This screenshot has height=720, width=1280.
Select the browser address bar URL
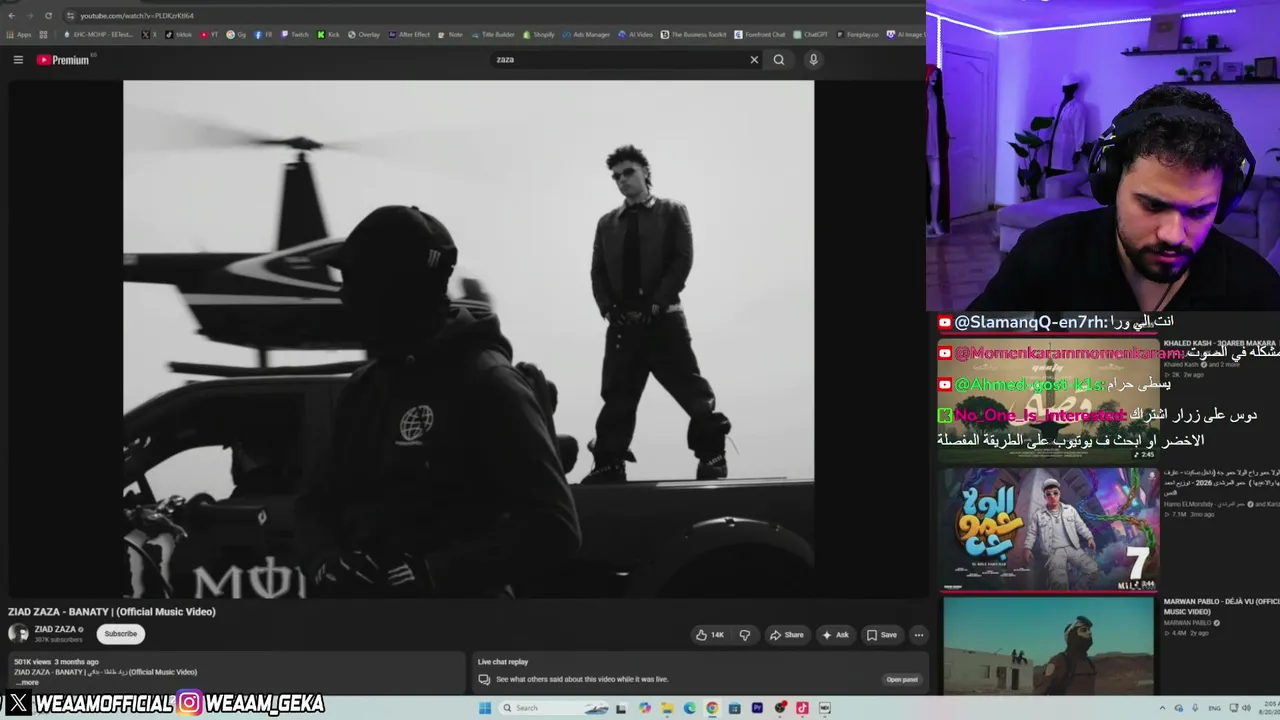(137, 16)
